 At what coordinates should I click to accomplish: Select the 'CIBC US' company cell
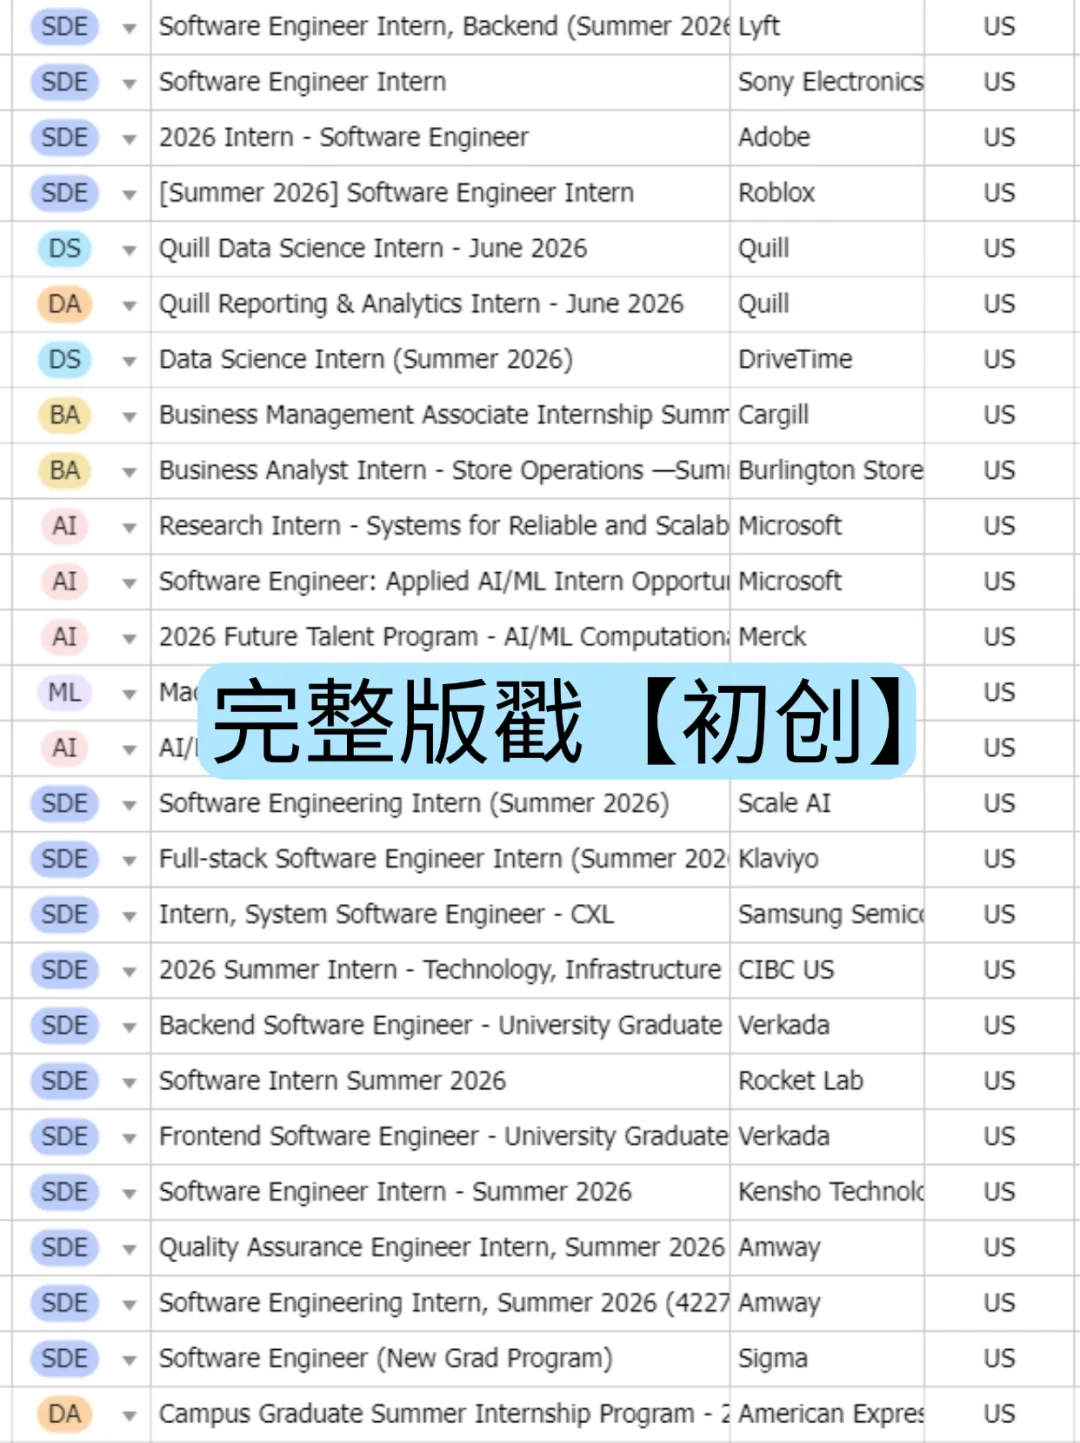coord(827,970)
